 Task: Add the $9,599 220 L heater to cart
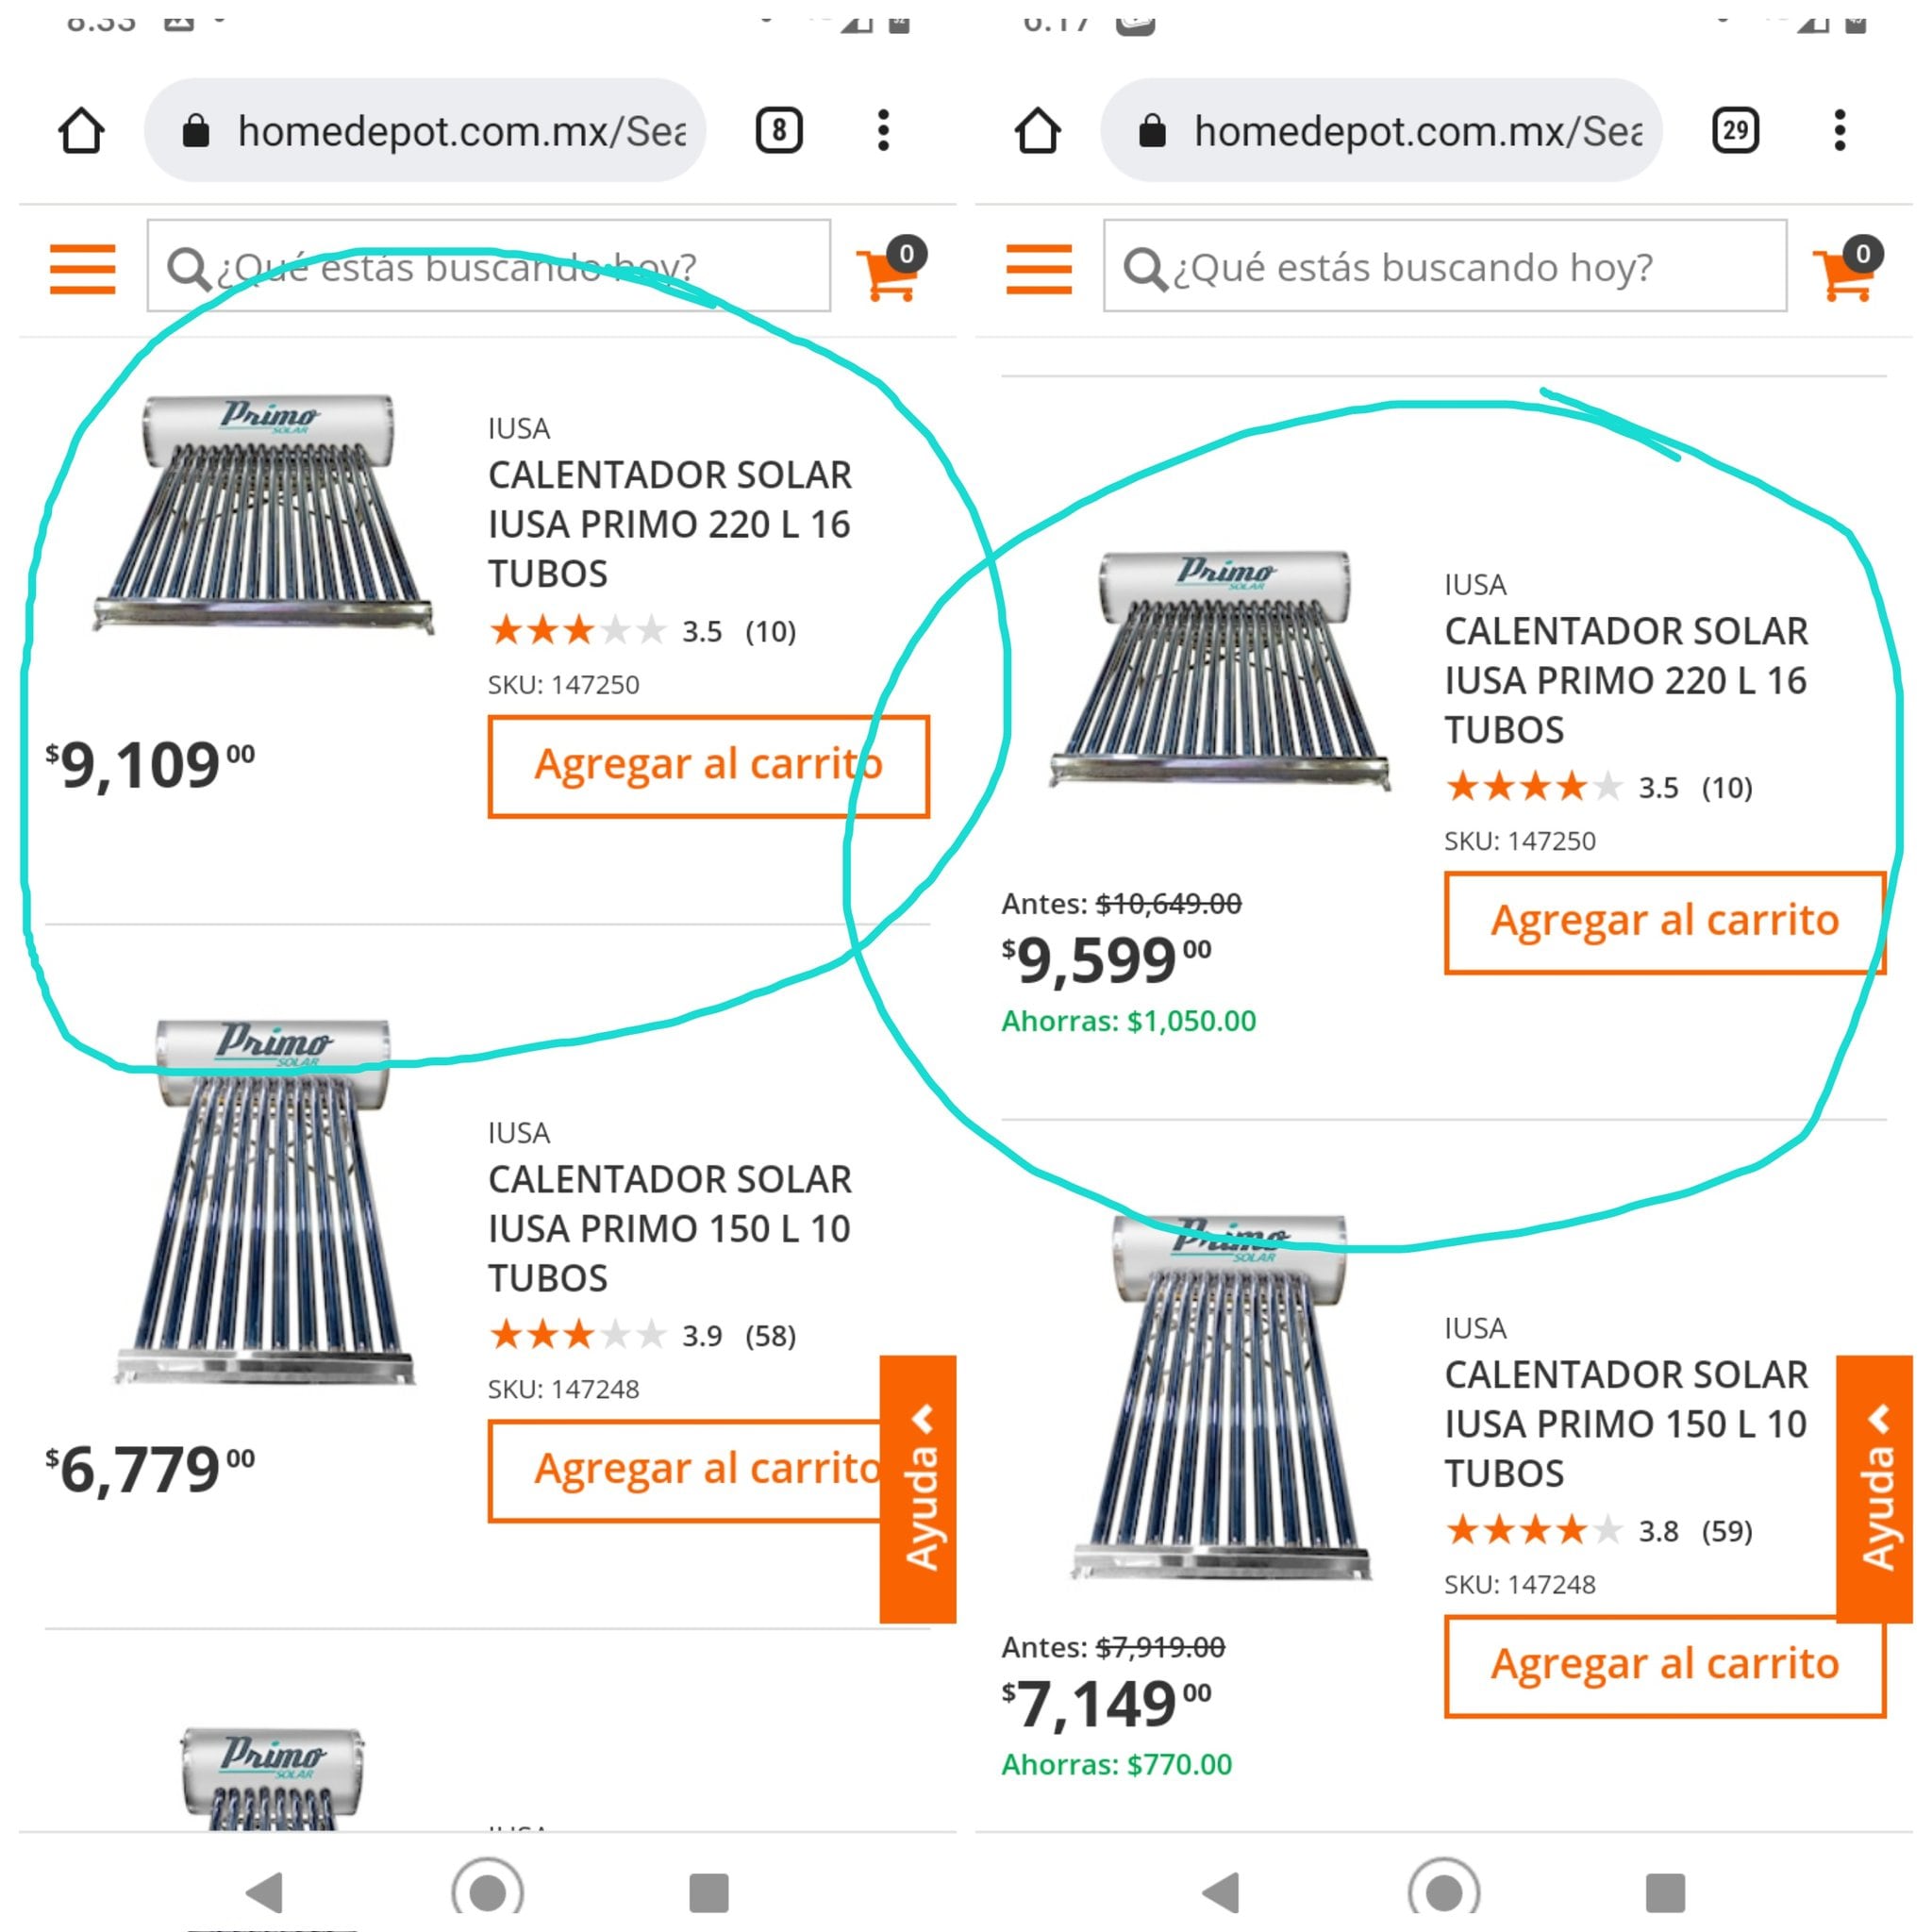[1664, 922]
